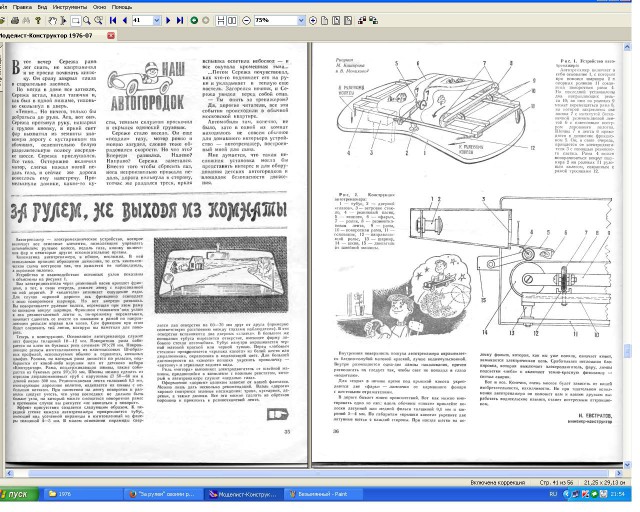Select the magnifier zoom tool

[x=87, y=20]
